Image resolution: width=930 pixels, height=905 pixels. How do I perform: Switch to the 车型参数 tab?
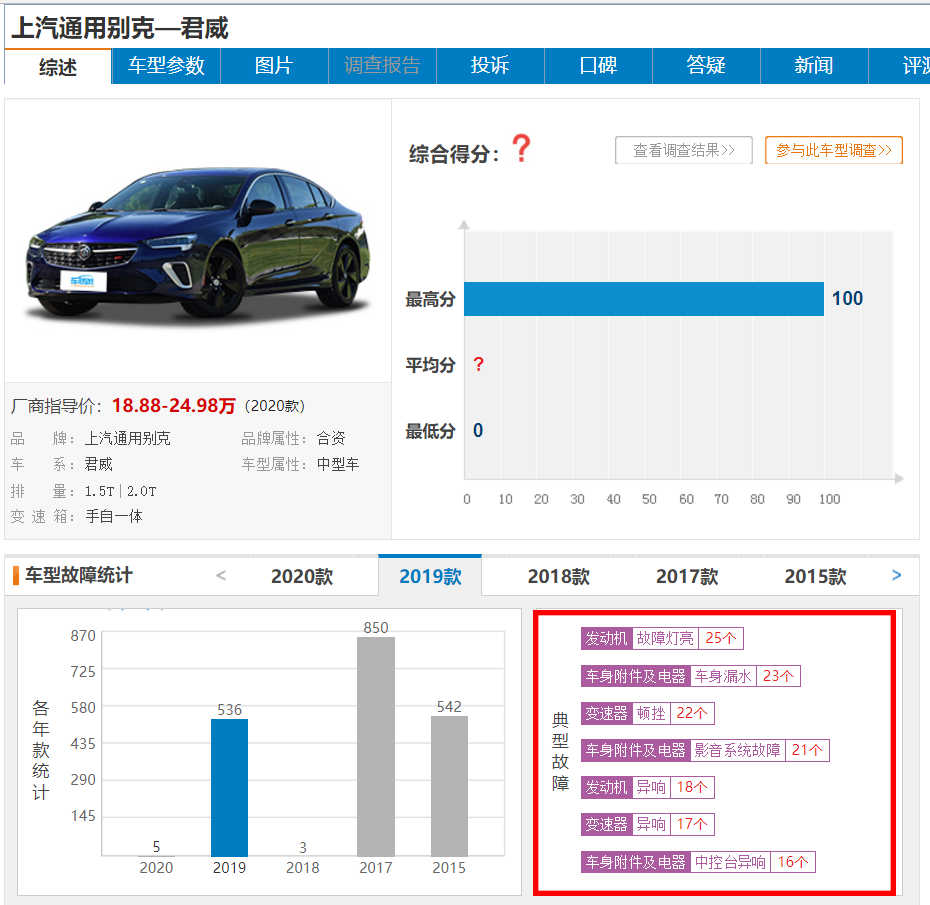166,66
